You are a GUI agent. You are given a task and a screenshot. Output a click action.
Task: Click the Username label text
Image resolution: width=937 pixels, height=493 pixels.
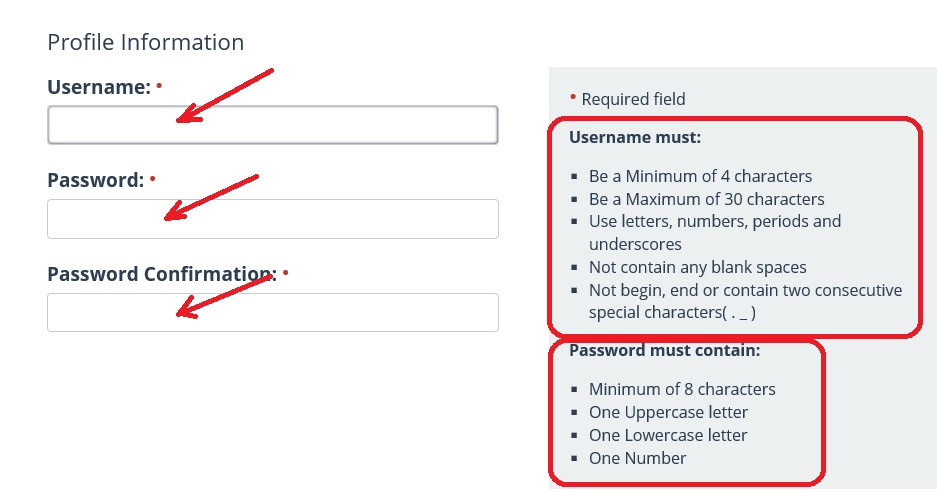pos(98,87)
